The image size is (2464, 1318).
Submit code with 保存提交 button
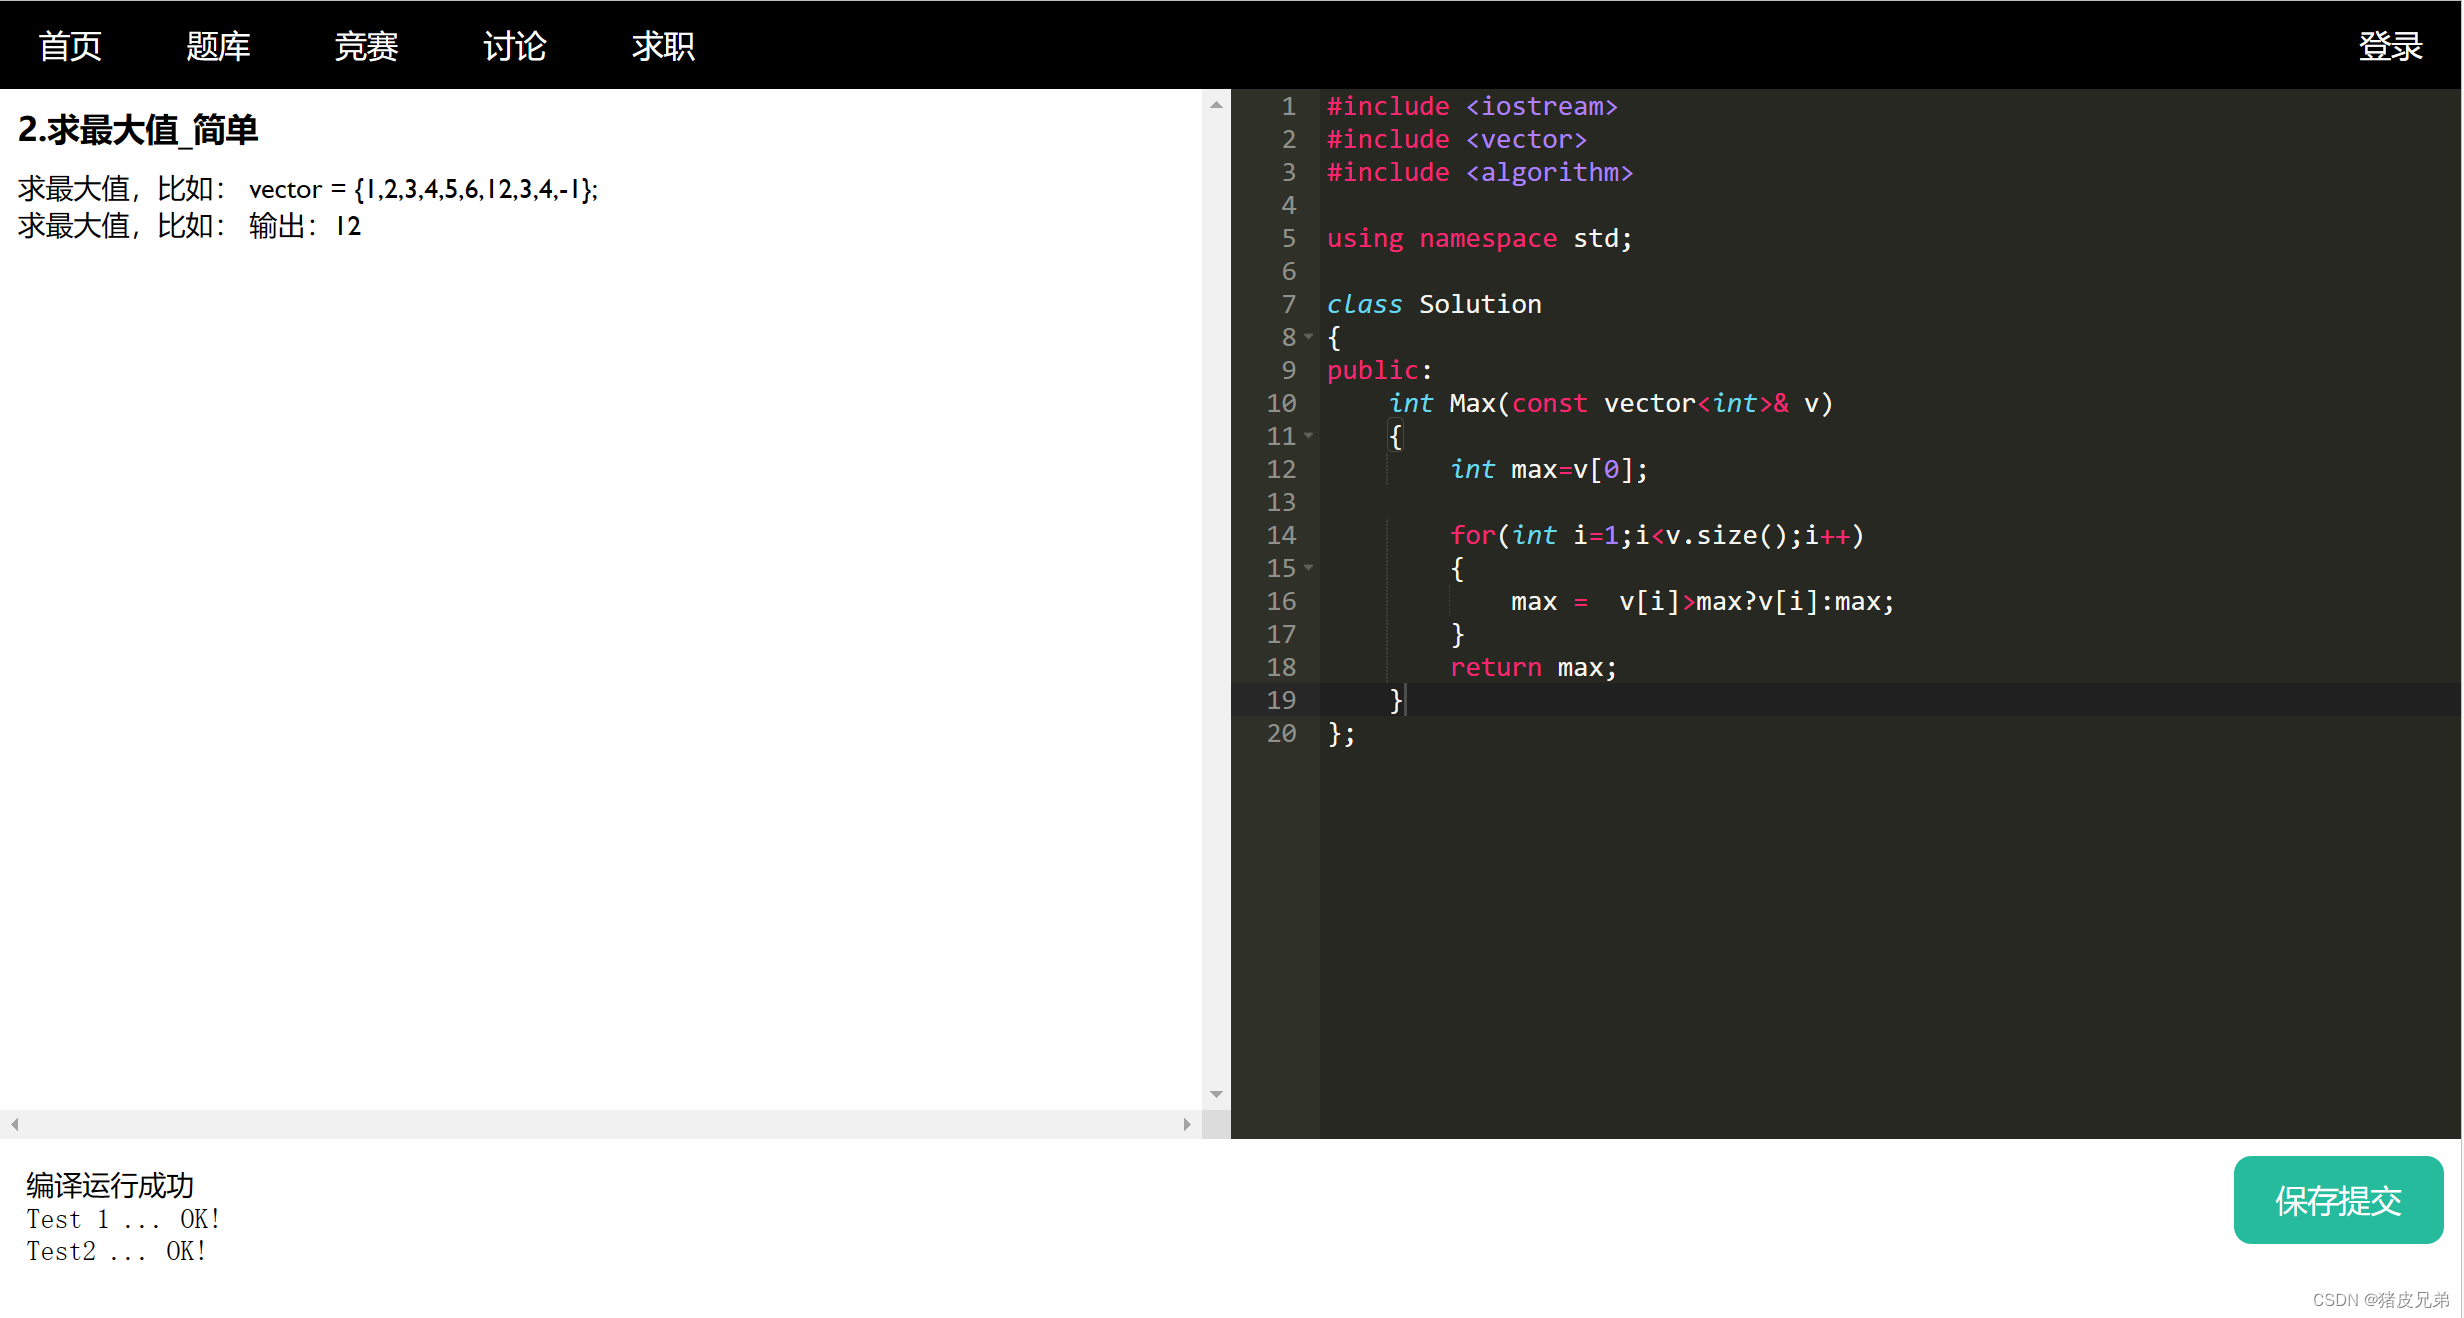[2338, 1200]
